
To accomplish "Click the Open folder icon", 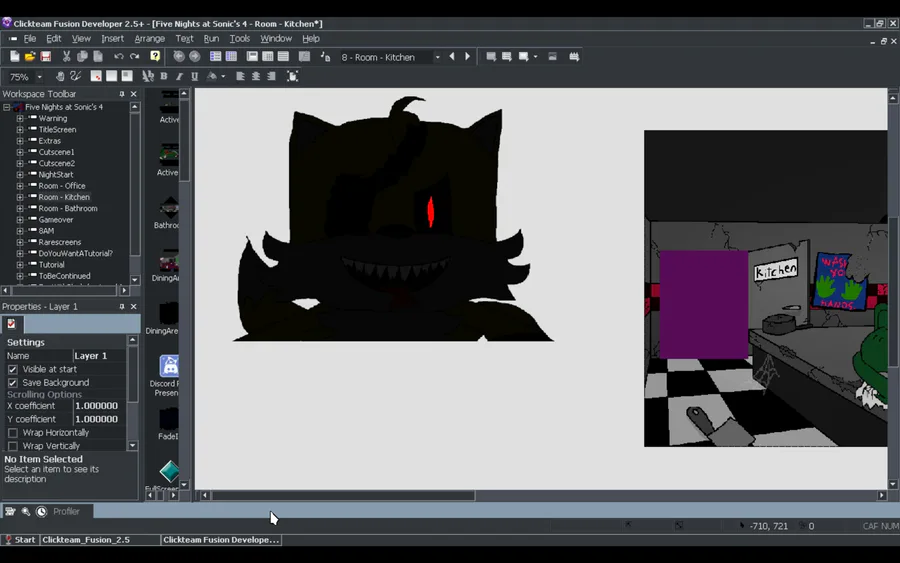I will click(30, 57).
